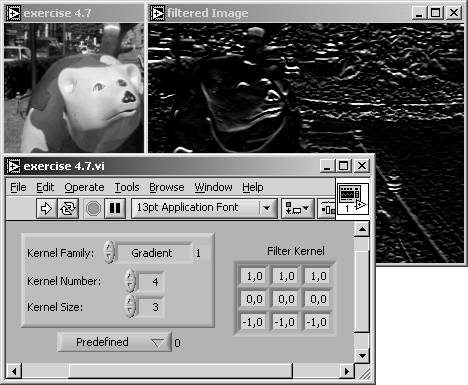Viewport: 468px width, 385px height.
Task: Click the Abort Execution stop icon
Action: (x=93, y=209)
